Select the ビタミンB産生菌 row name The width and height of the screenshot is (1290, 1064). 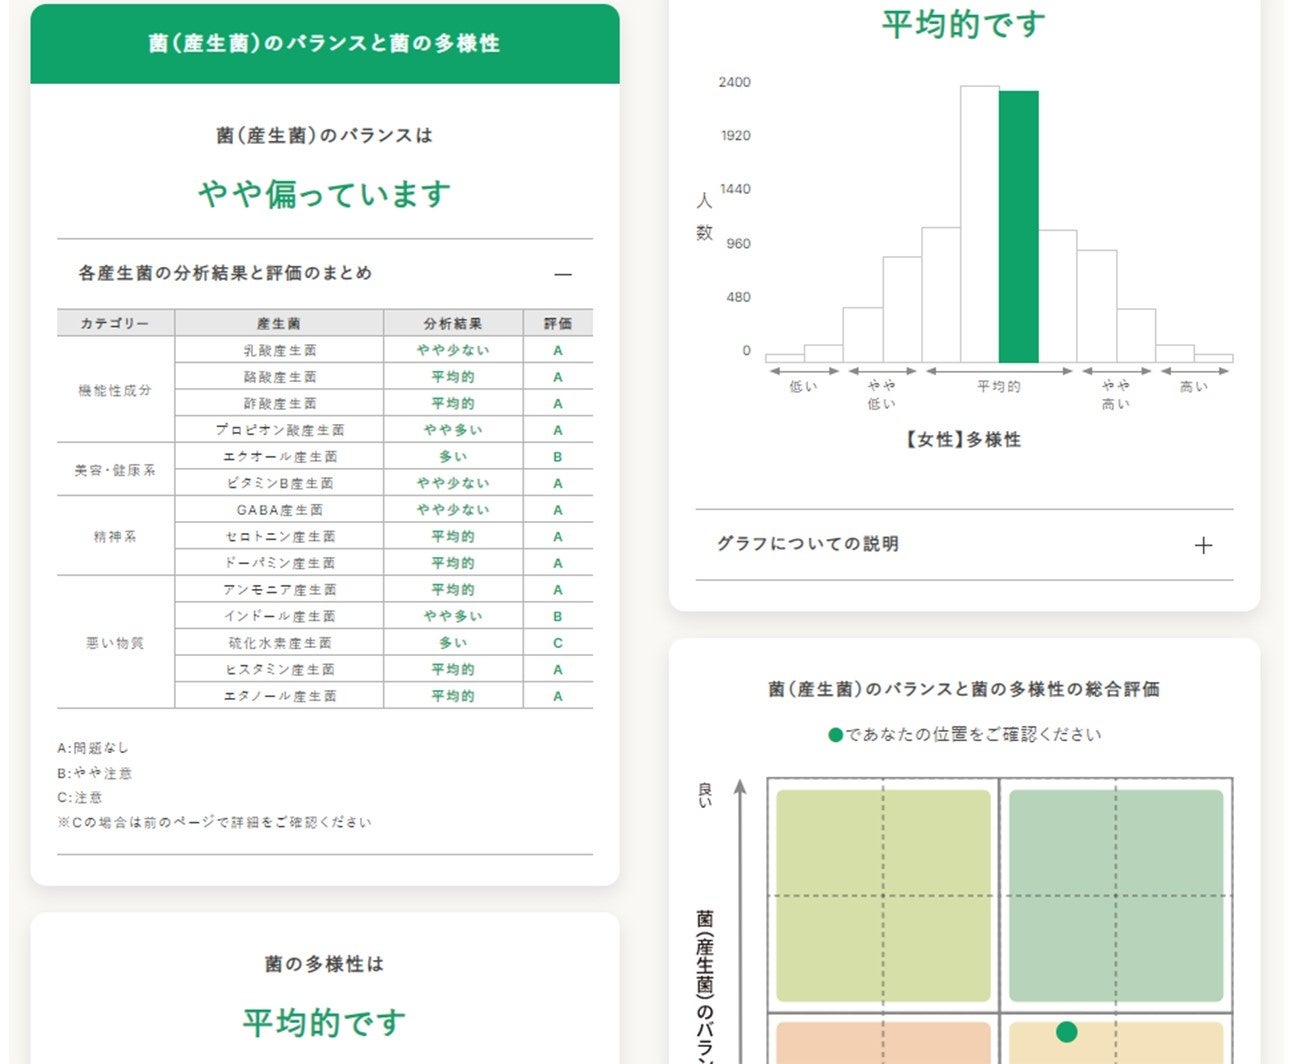[x=280, y=483]
